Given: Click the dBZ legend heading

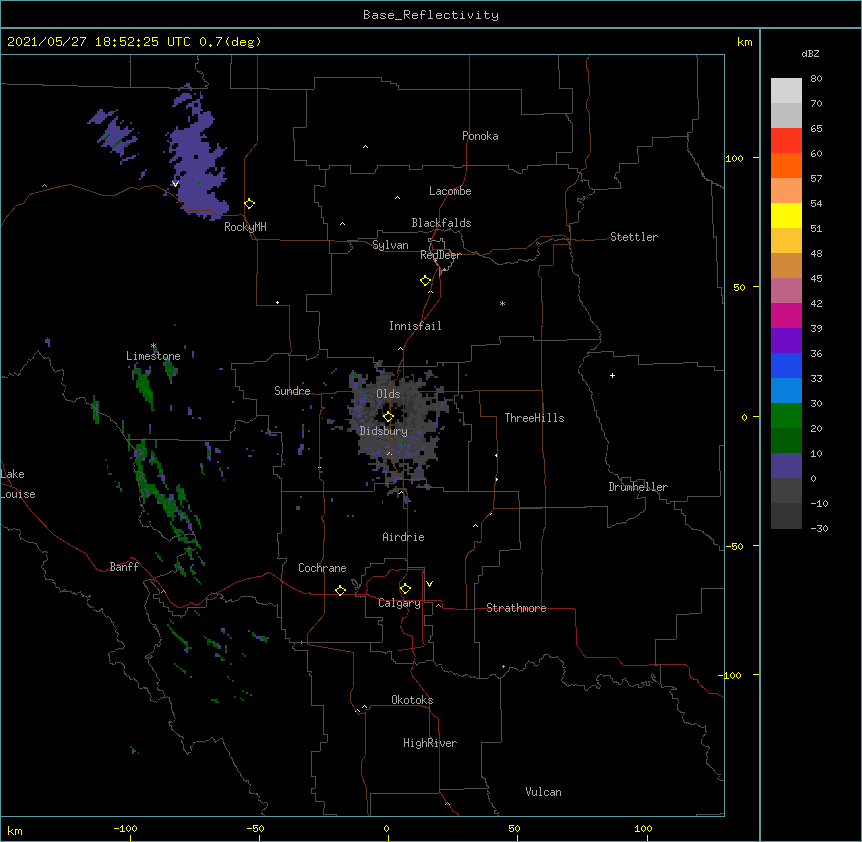Looking at the screenshot, I should point(810,53).
